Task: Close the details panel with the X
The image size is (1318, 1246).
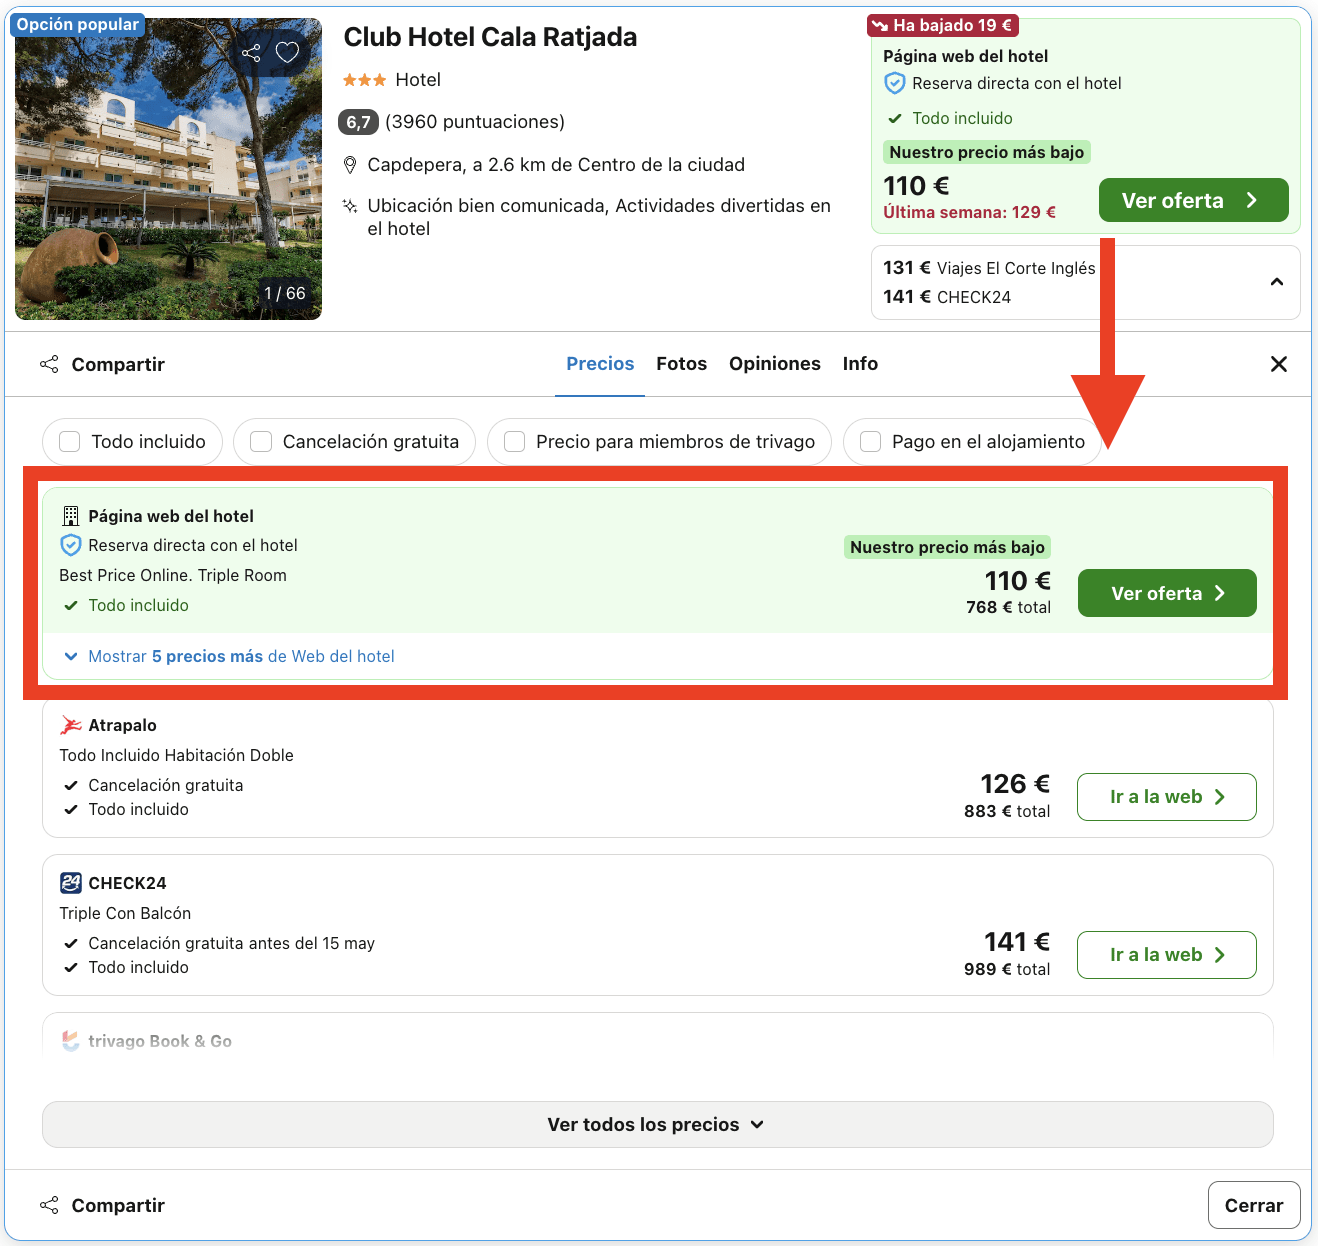Action: (1279, 364)
